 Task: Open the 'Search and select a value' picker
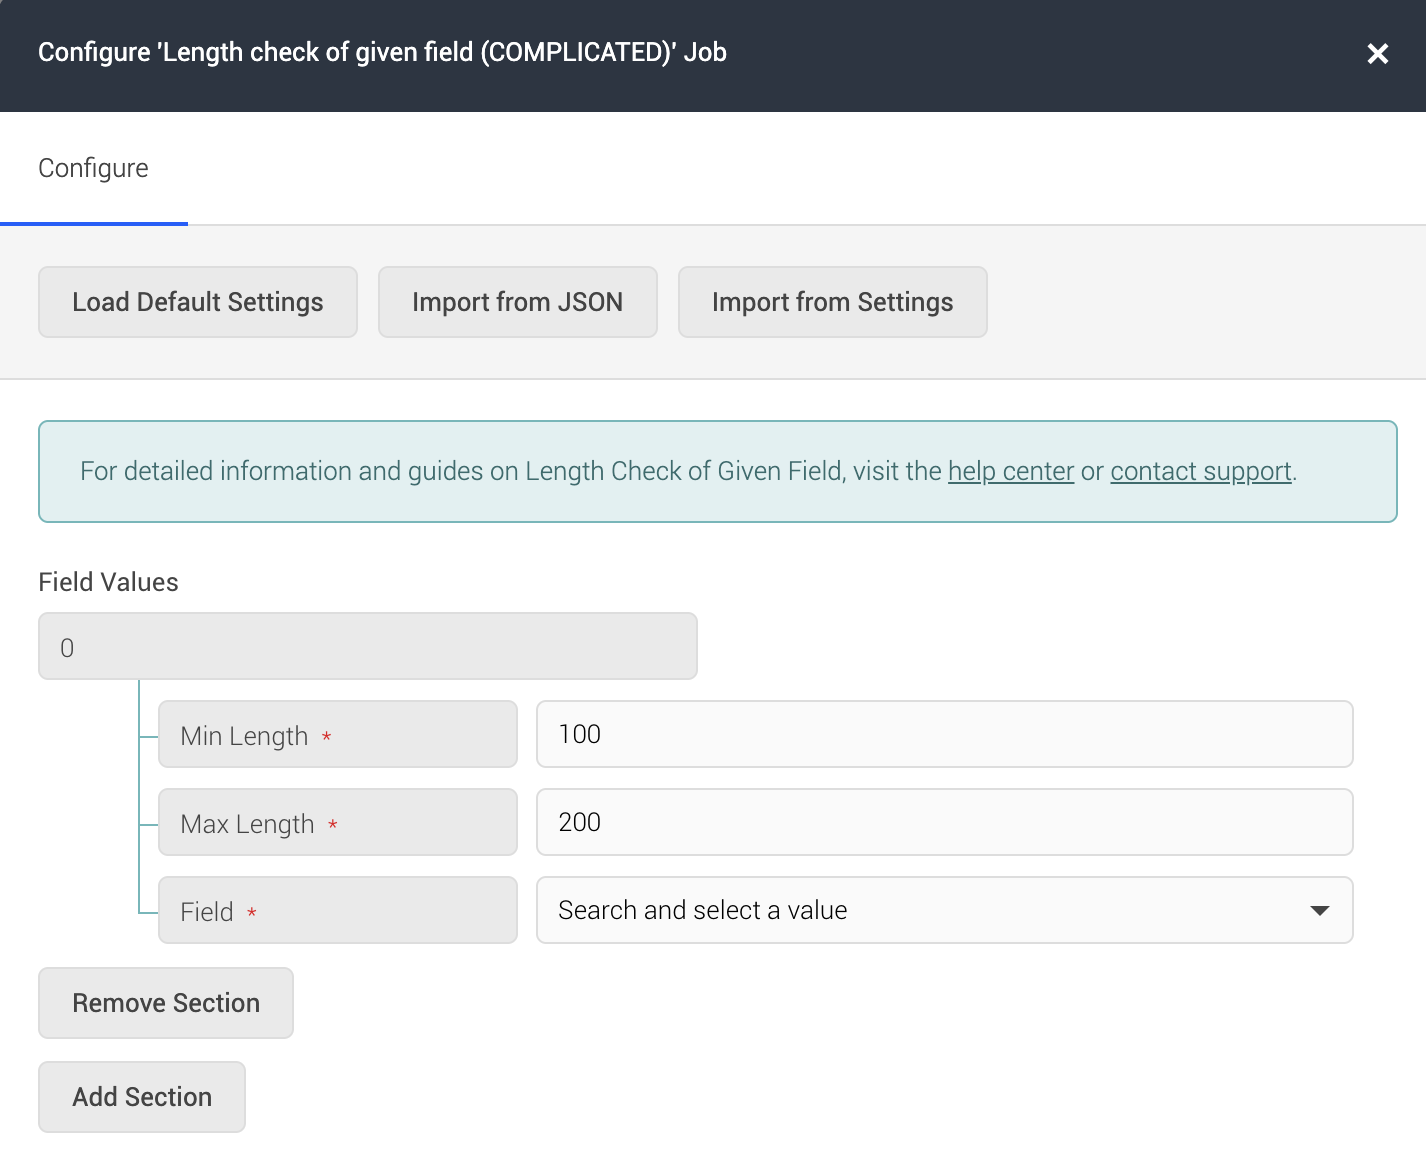(900, 910)
